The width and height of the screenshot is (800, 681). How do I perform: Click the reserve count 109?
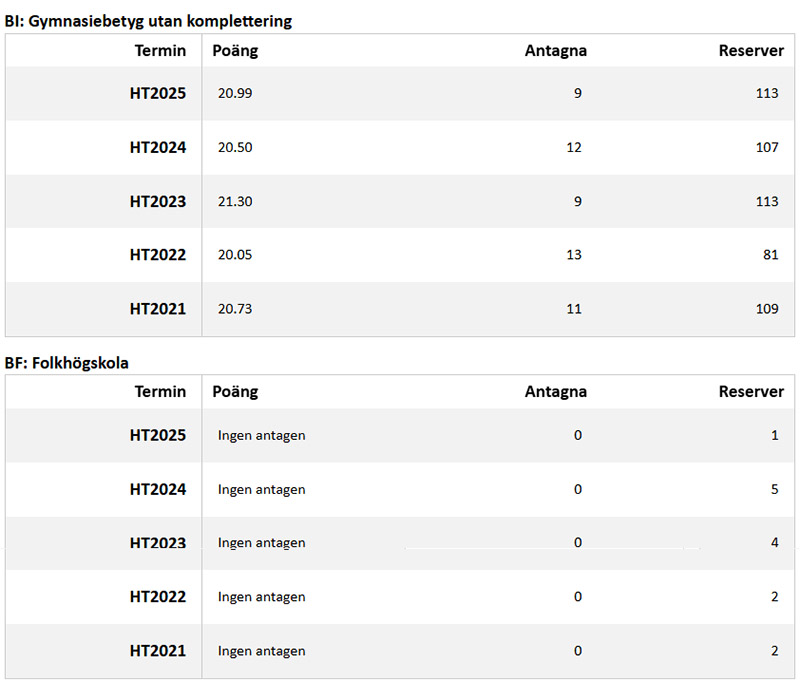pyautogui.click(x=767, y=309)
